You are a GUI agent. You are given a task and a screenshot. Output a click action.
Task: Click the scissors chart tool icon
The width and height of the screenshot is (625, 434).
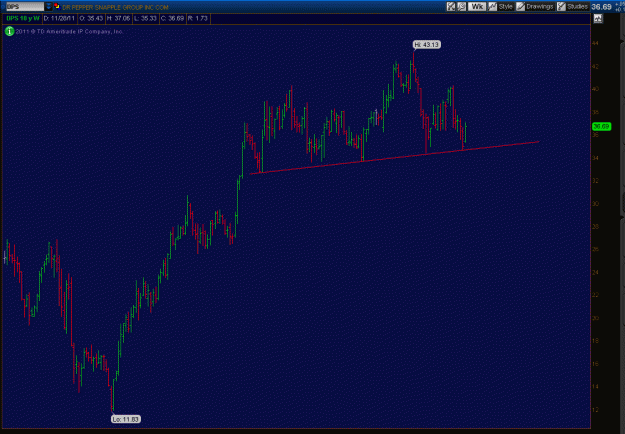pyautogui.click(x=451, y=6)
